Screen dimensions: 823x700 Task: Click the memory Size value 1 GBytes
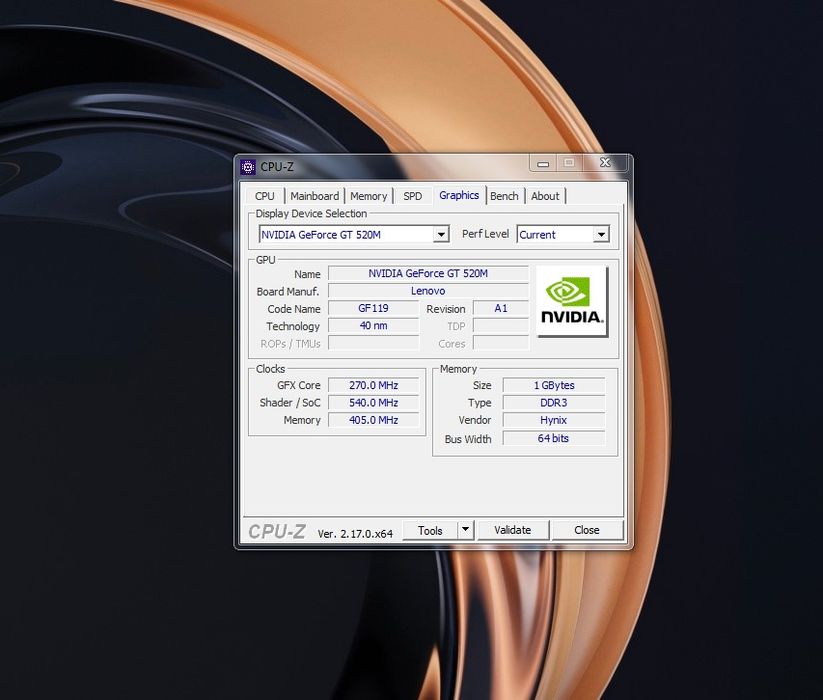[x=554, y=385]
